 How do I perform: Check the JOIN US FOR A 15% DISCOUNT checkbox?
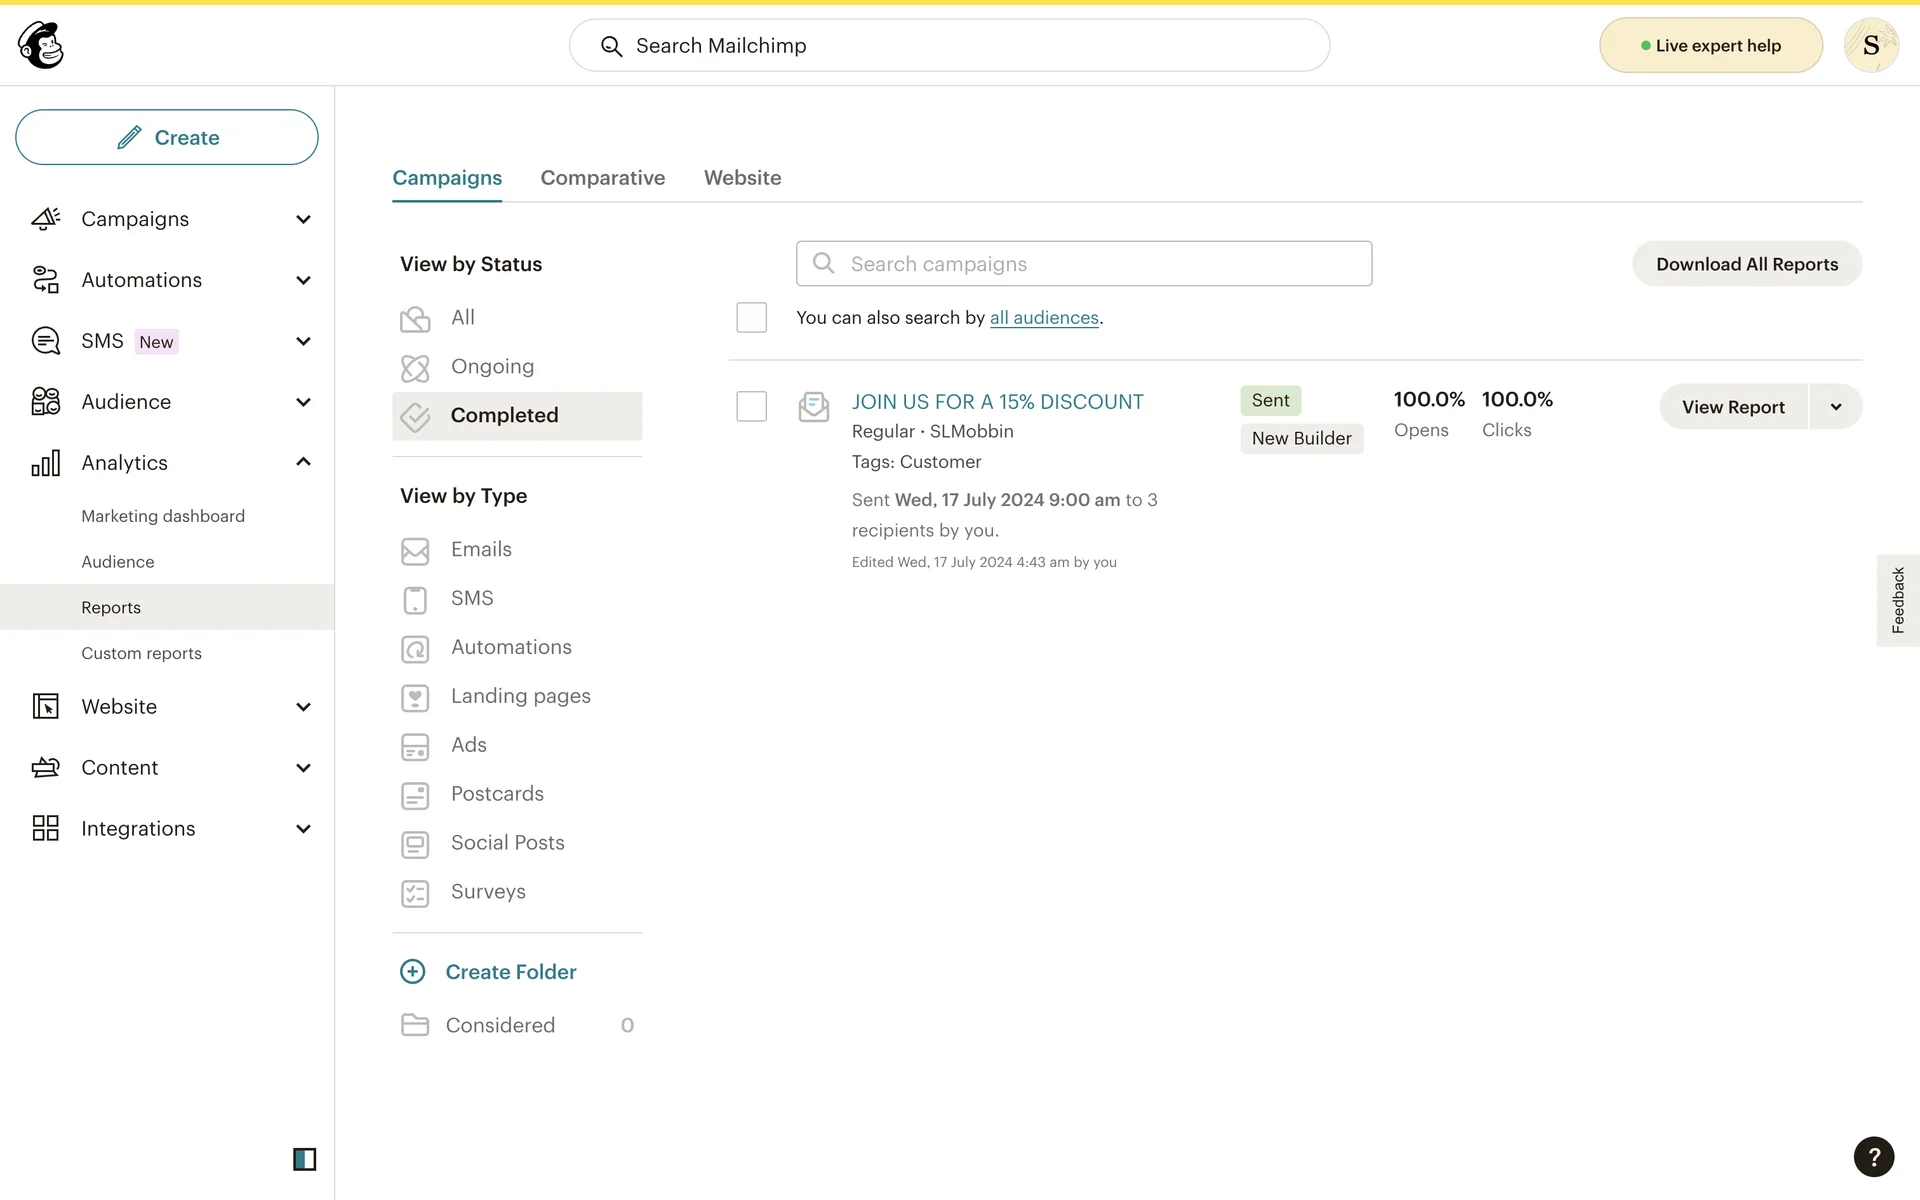(751, 406)
